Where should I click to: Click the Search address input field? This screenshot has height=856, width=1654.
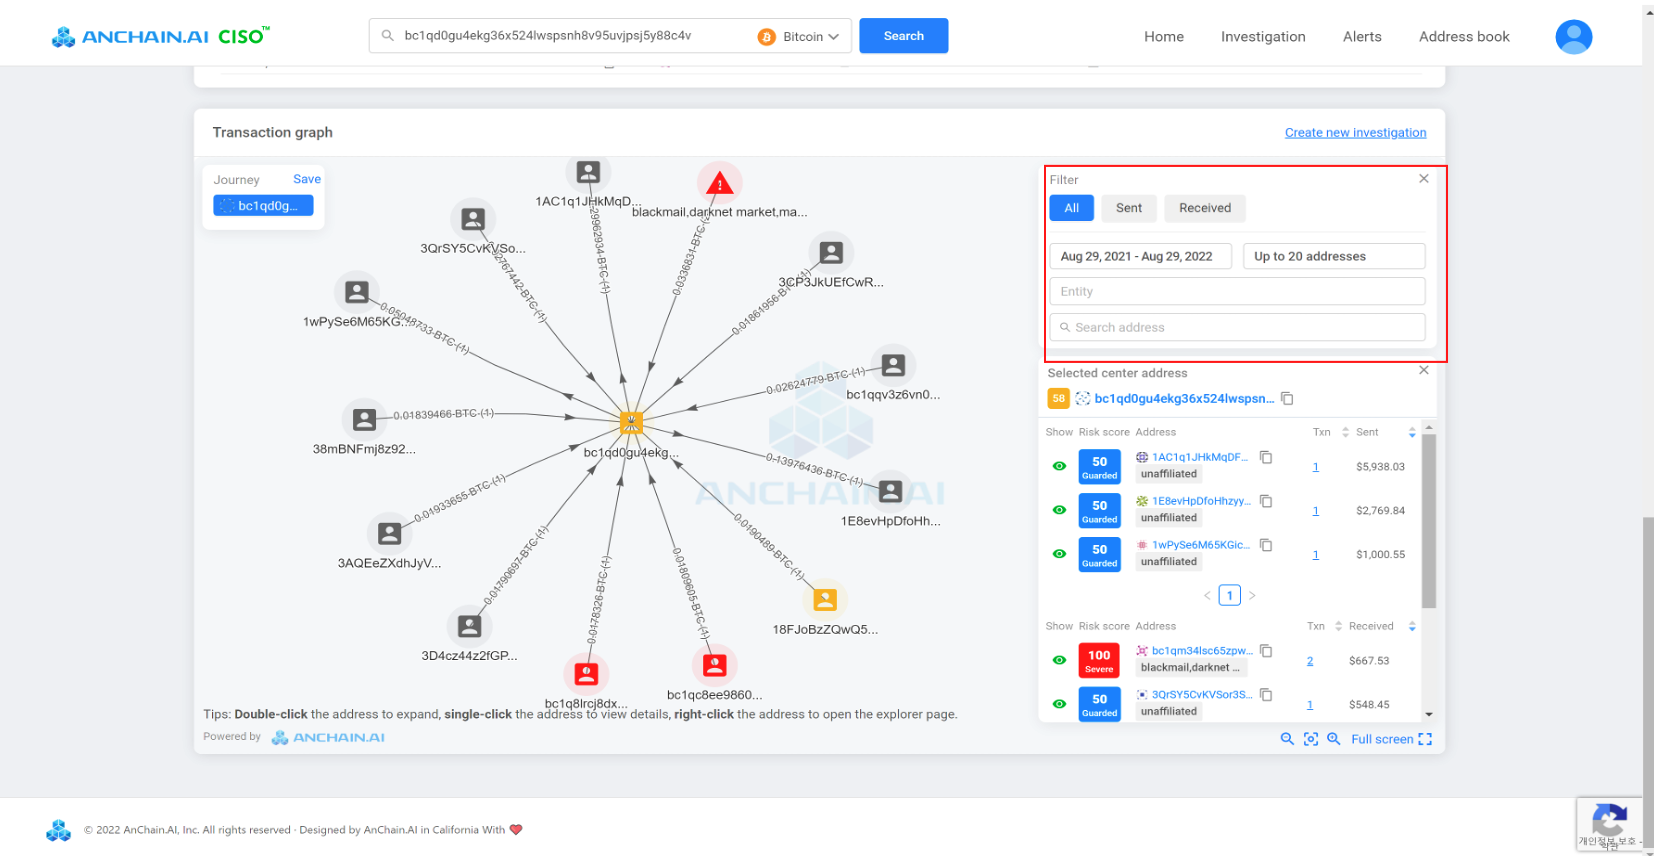click(1237, 327)
